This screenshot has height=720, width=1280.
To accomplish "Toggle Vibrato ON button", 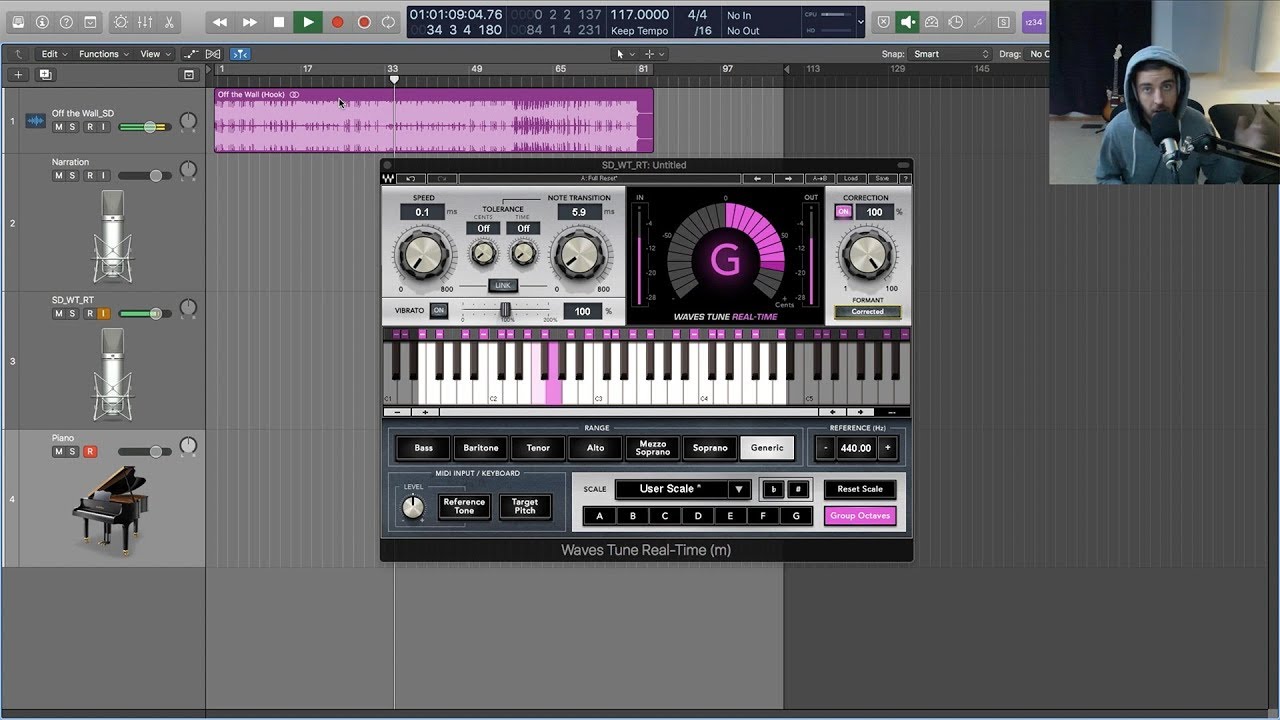I will tap(438, 311).
